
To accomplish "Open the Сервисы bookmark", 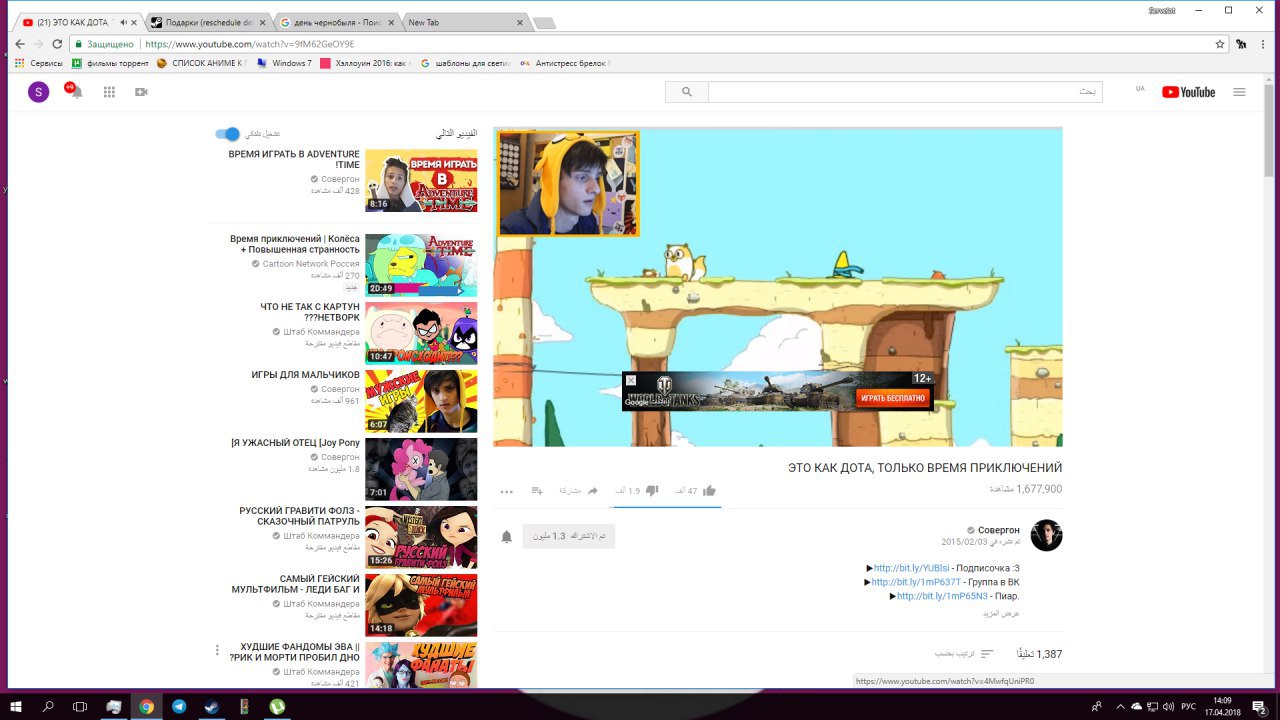I will coord(39,63).
